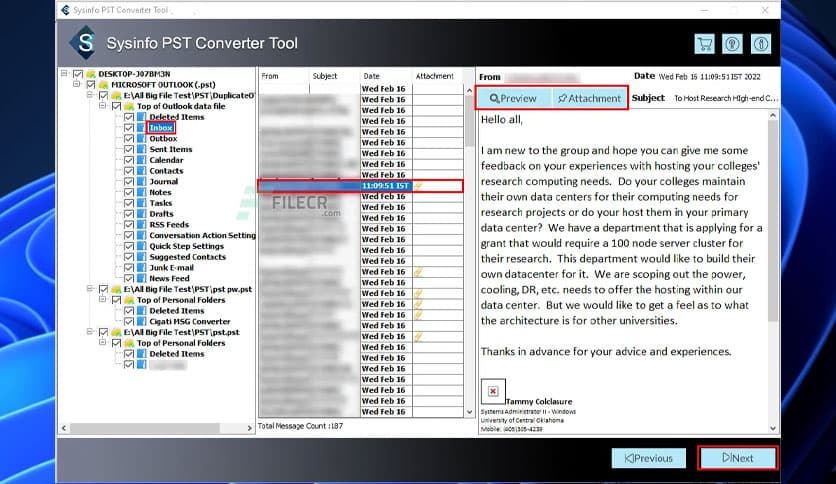Click the Total Message Count status text
The image size is (836, 484).
click(x=300, y=426)
